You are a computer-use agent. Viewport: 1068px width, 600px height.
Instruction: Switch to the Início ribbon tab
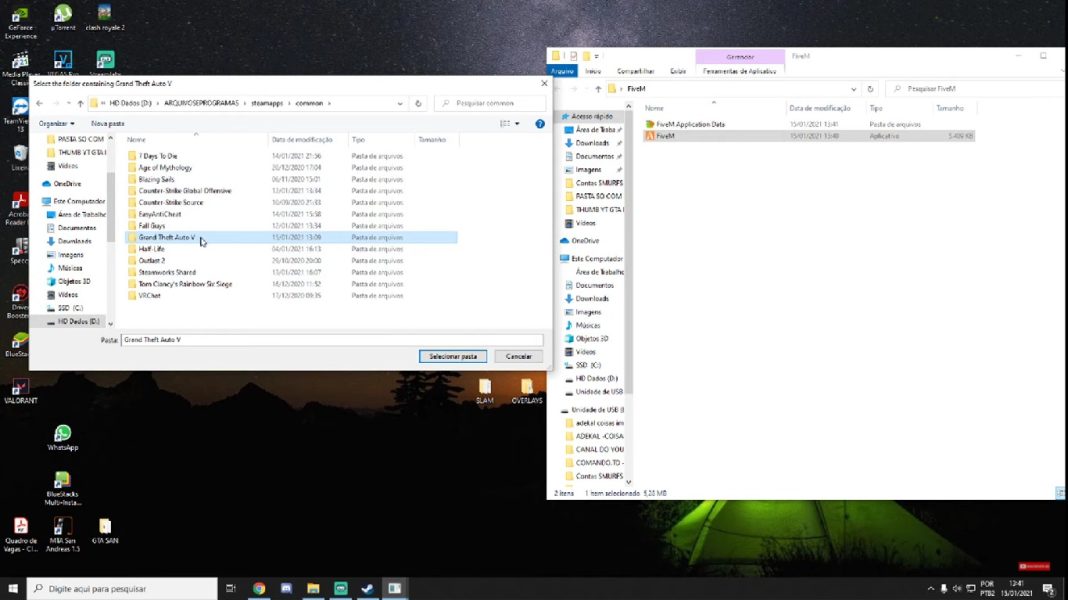point(593,71)
